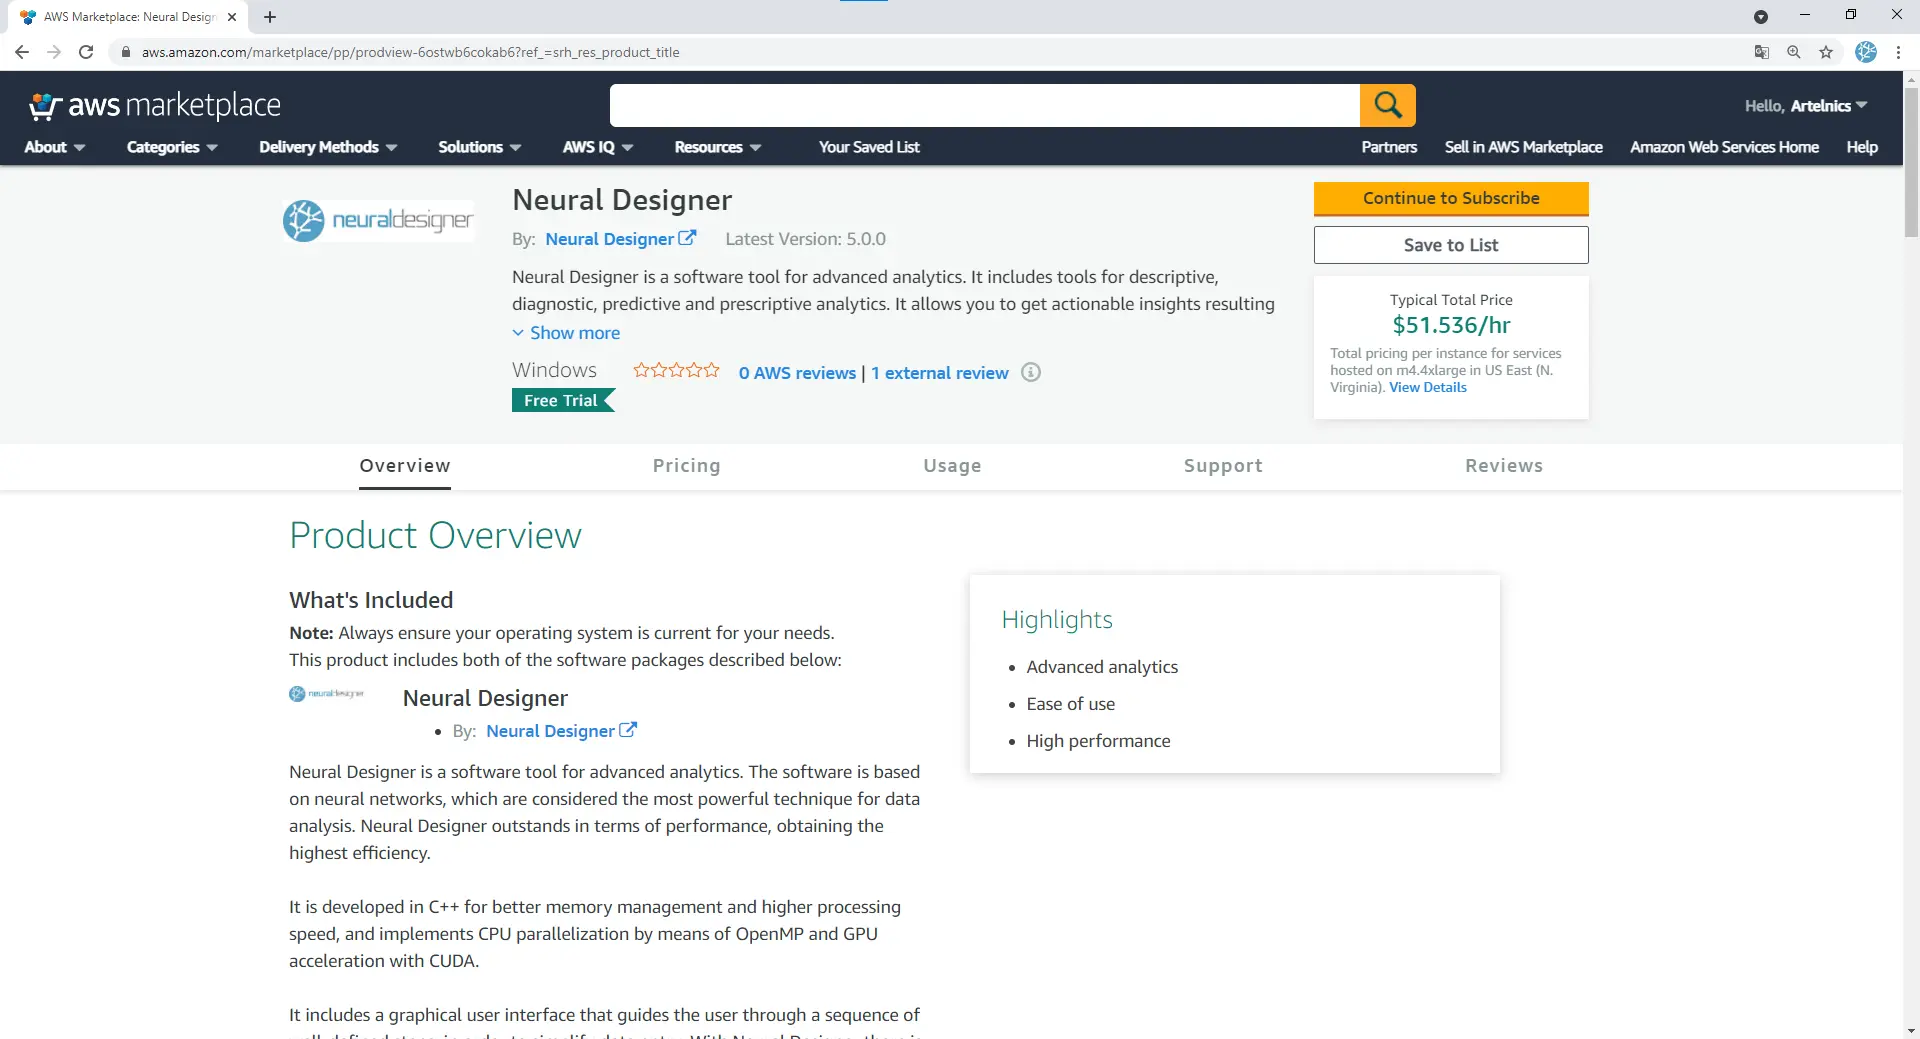Image resolution: width=1920 pixels, height=1039 pixels.
Task: Click the Ease of use highlight
Action: click(x=1070, y=704)
